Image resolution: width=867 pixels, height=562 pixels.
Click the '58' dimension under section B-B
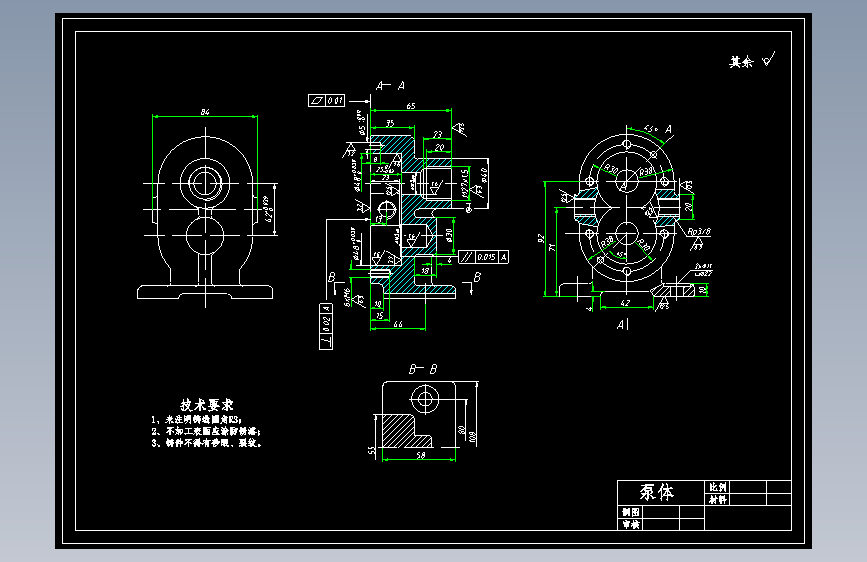(421, 455)
